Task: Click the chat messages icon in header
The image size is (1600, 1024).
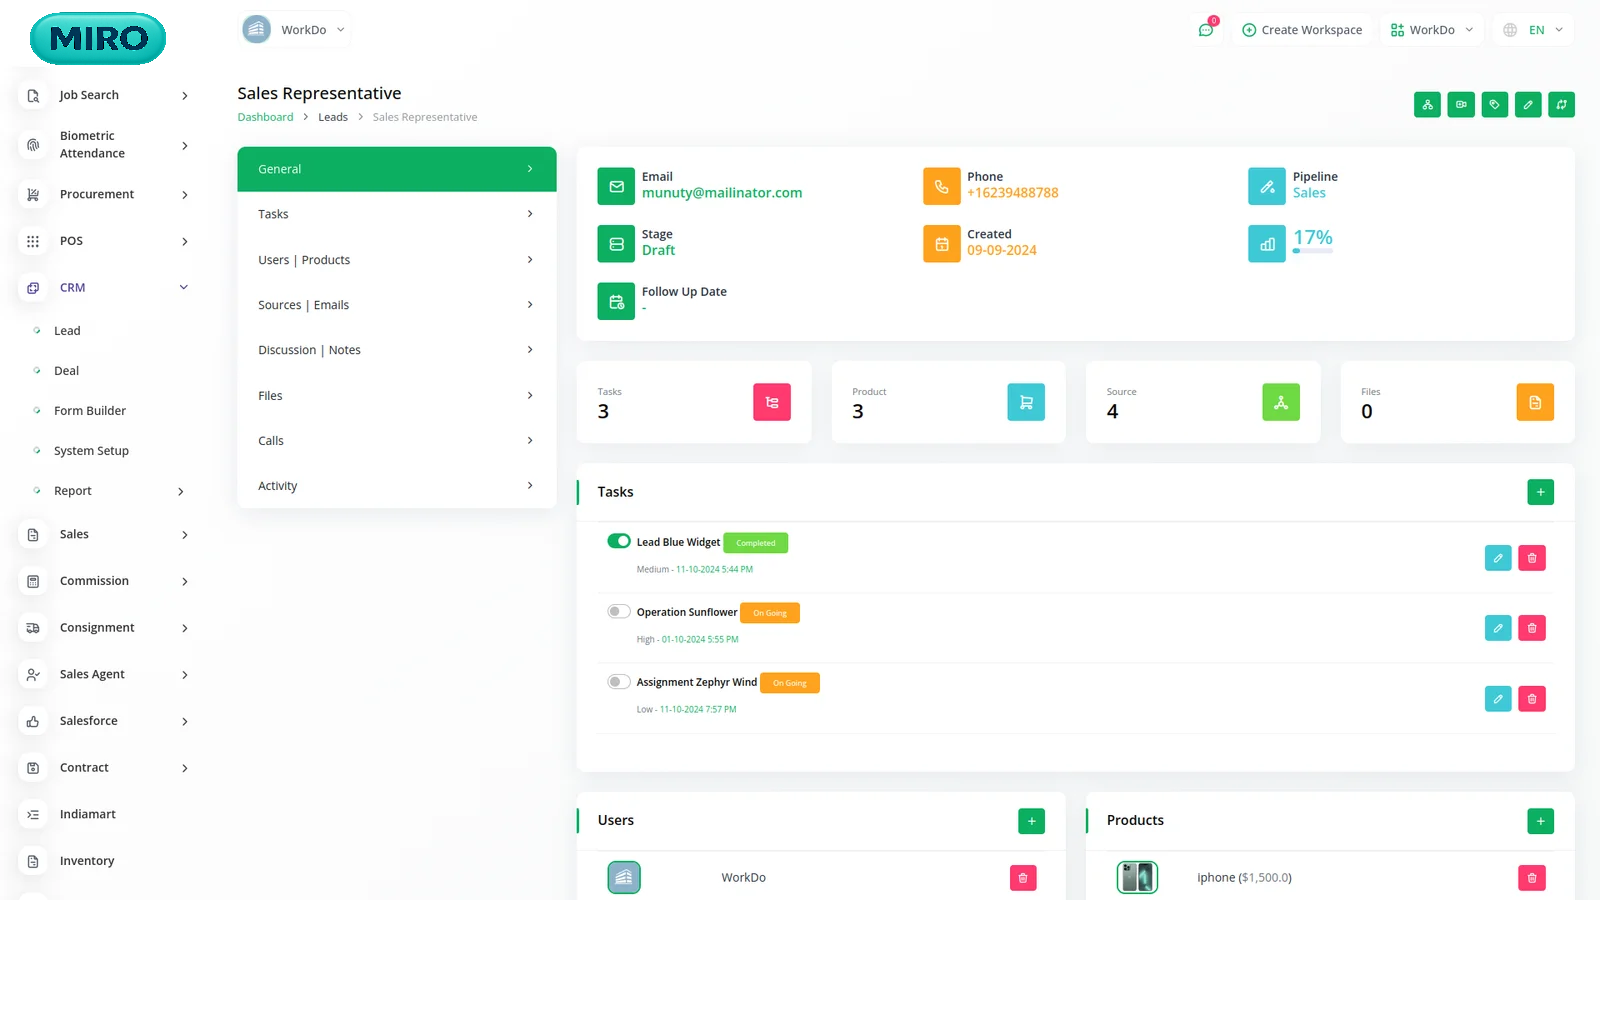Action: [x=1206, y=30]
